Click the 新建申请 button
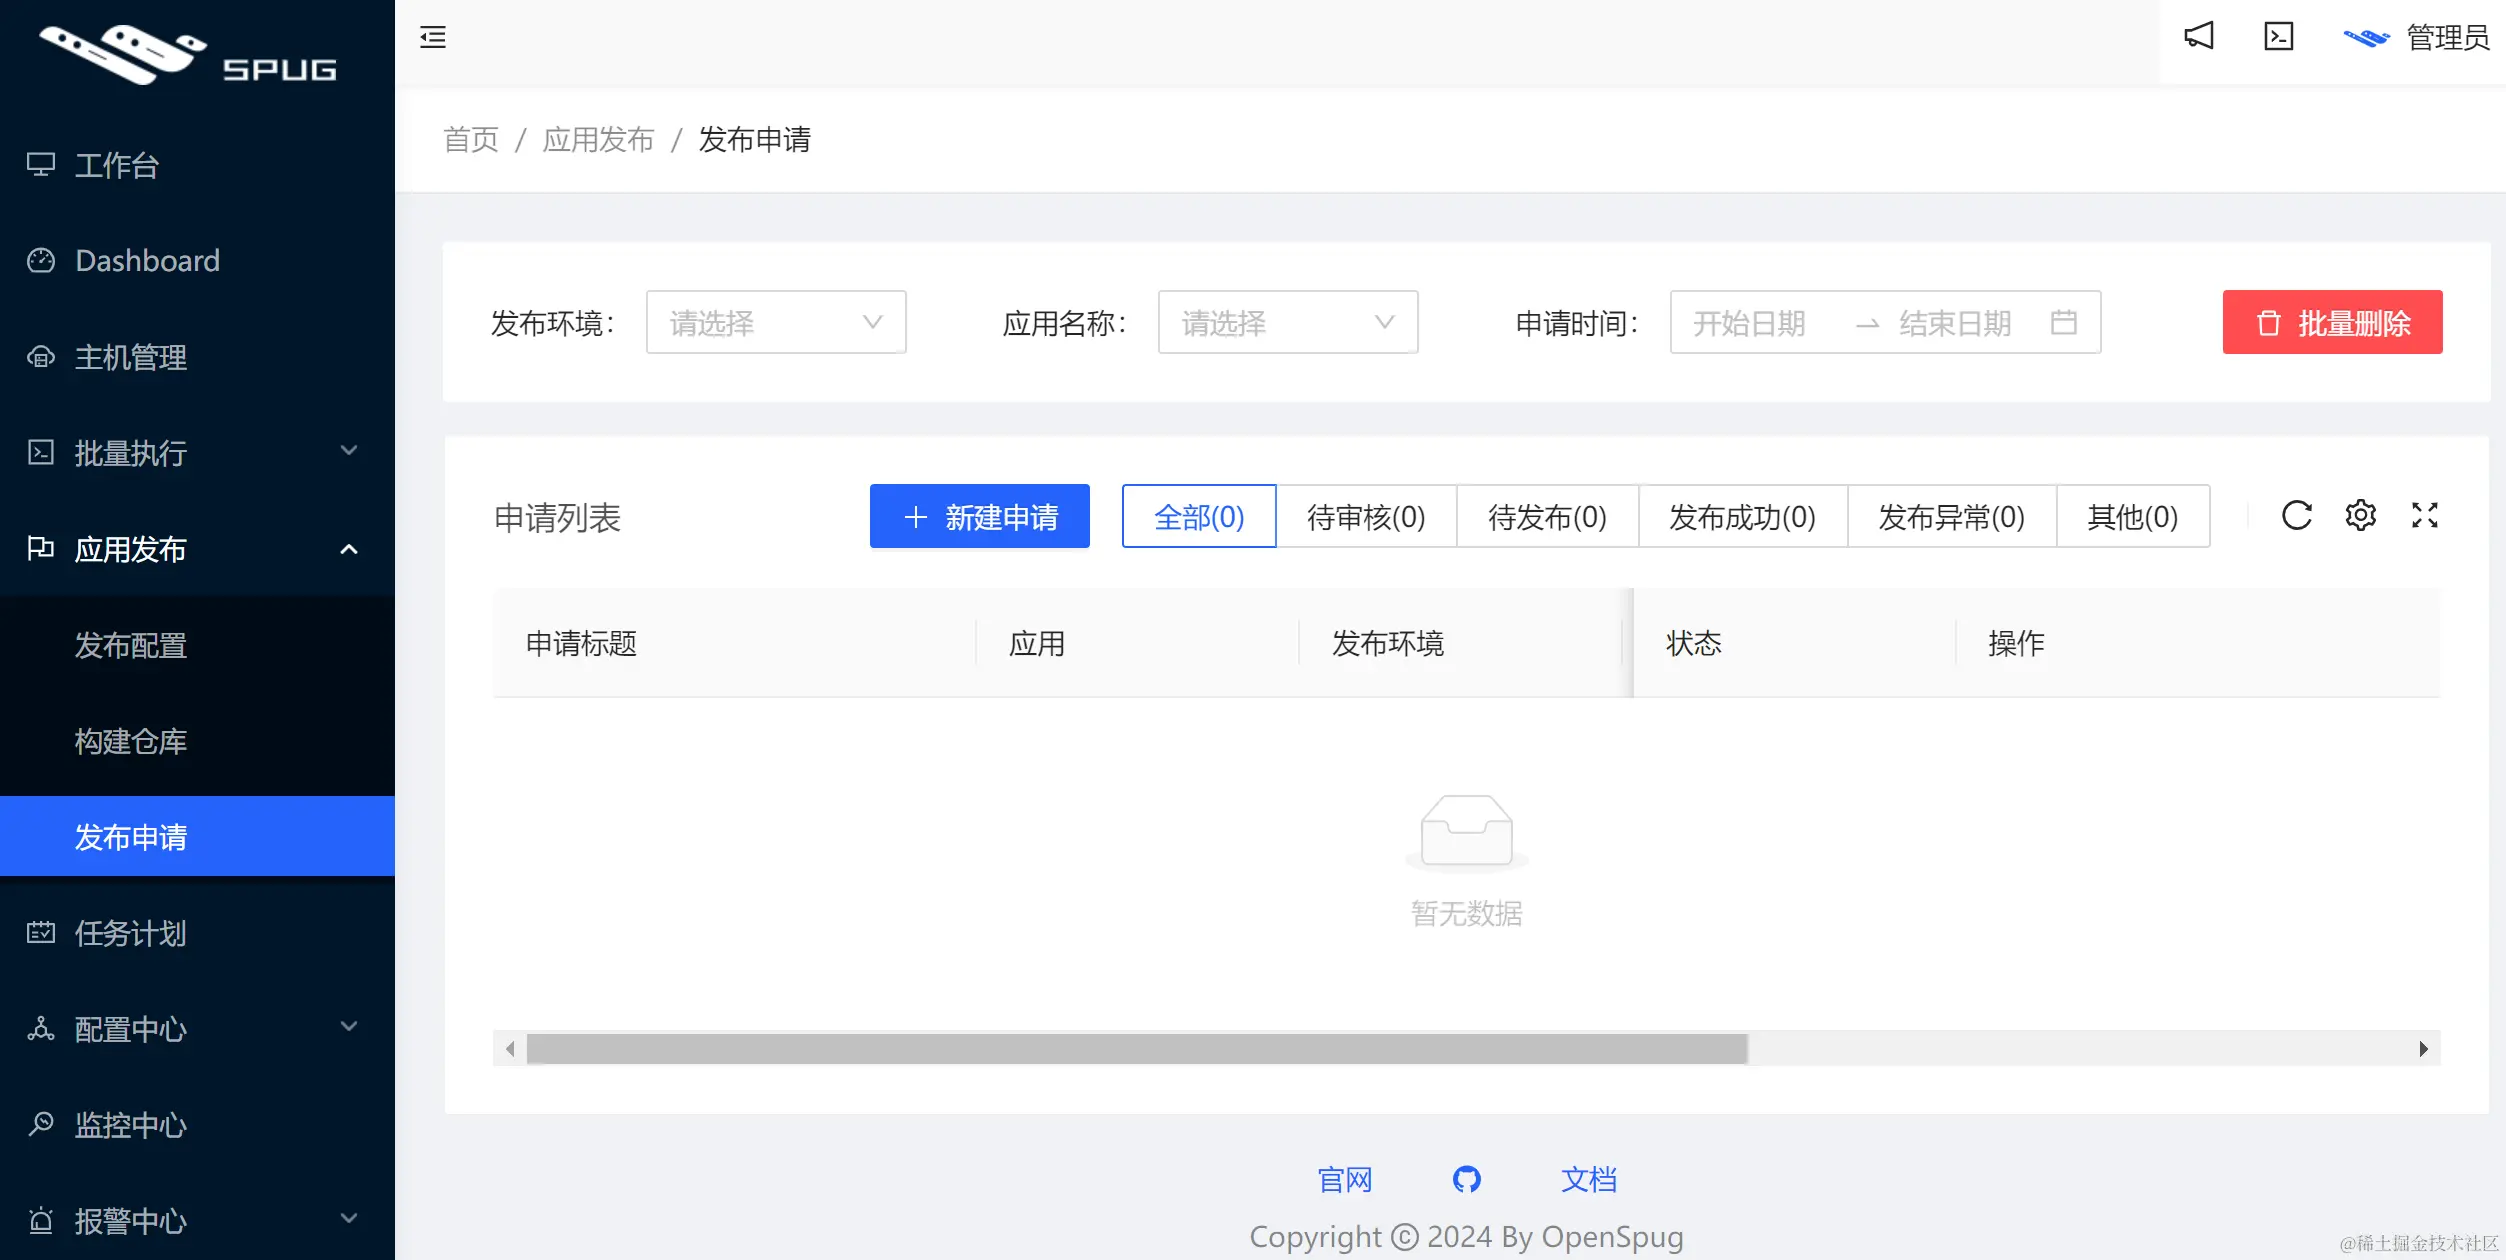This screenshot has width=2506, height=1260. click(x=979, y=517)
